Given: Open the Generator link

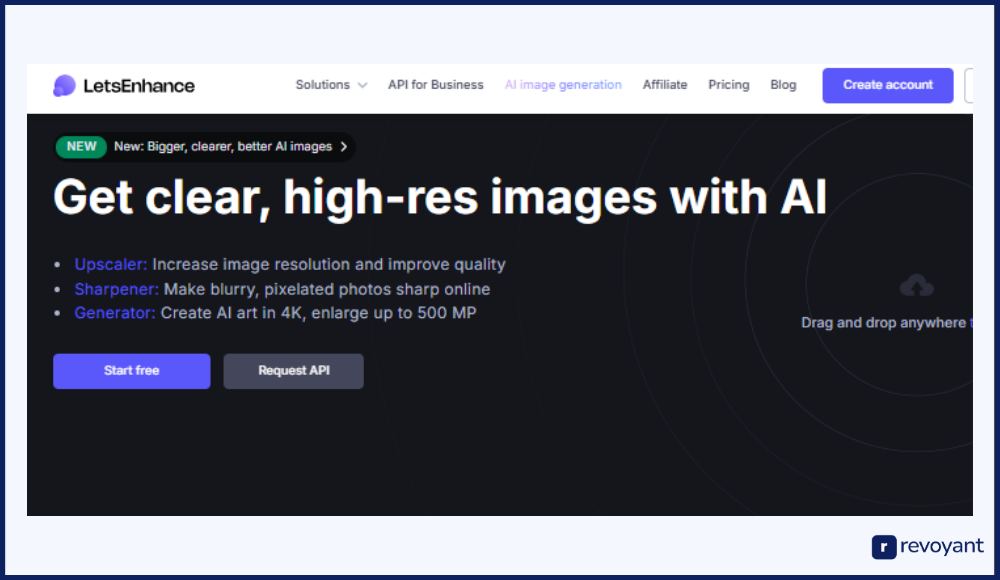Looking at the screenshot, I should click(115, 313).
